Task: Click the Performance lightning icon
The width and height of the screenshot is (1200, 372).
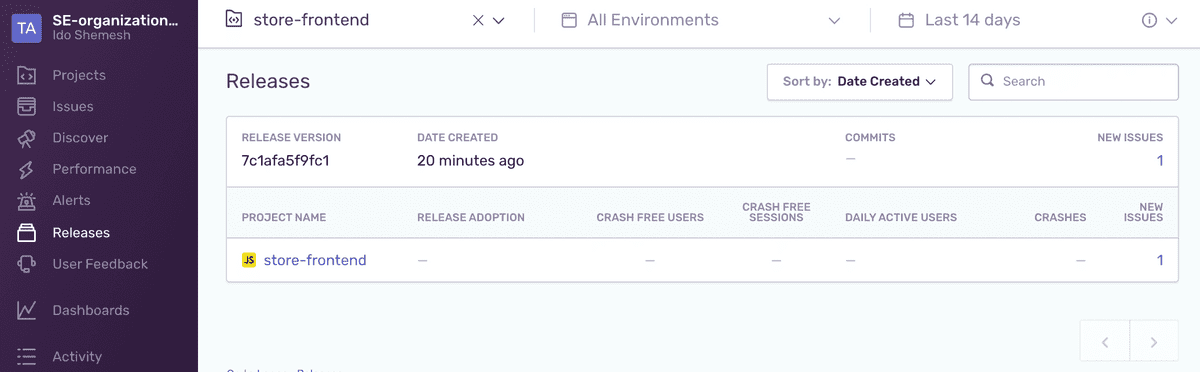Action: pyautogui.click(x=27, y=170)
